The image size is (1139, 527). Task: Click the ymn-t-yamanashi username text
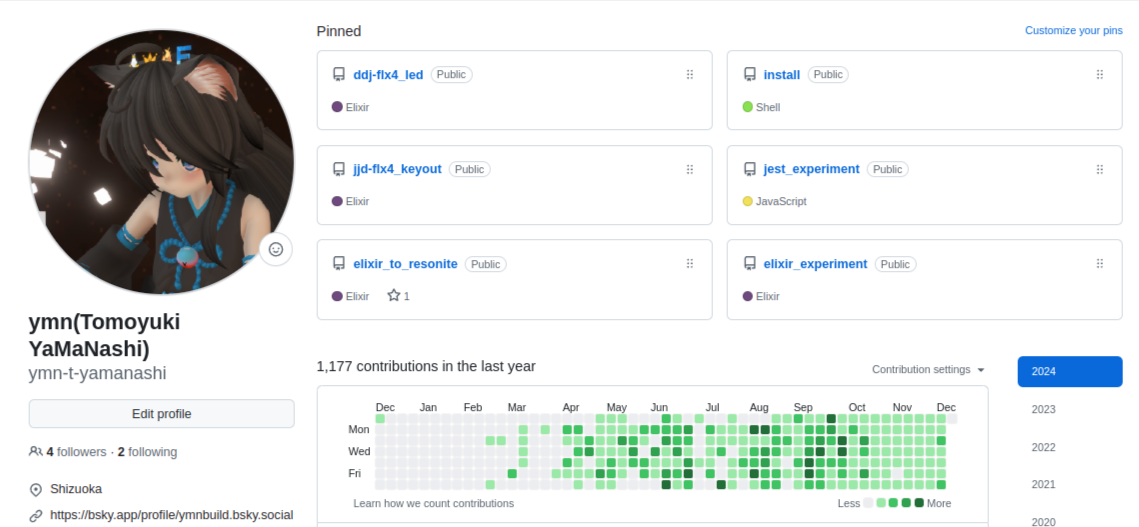[97, 373]
